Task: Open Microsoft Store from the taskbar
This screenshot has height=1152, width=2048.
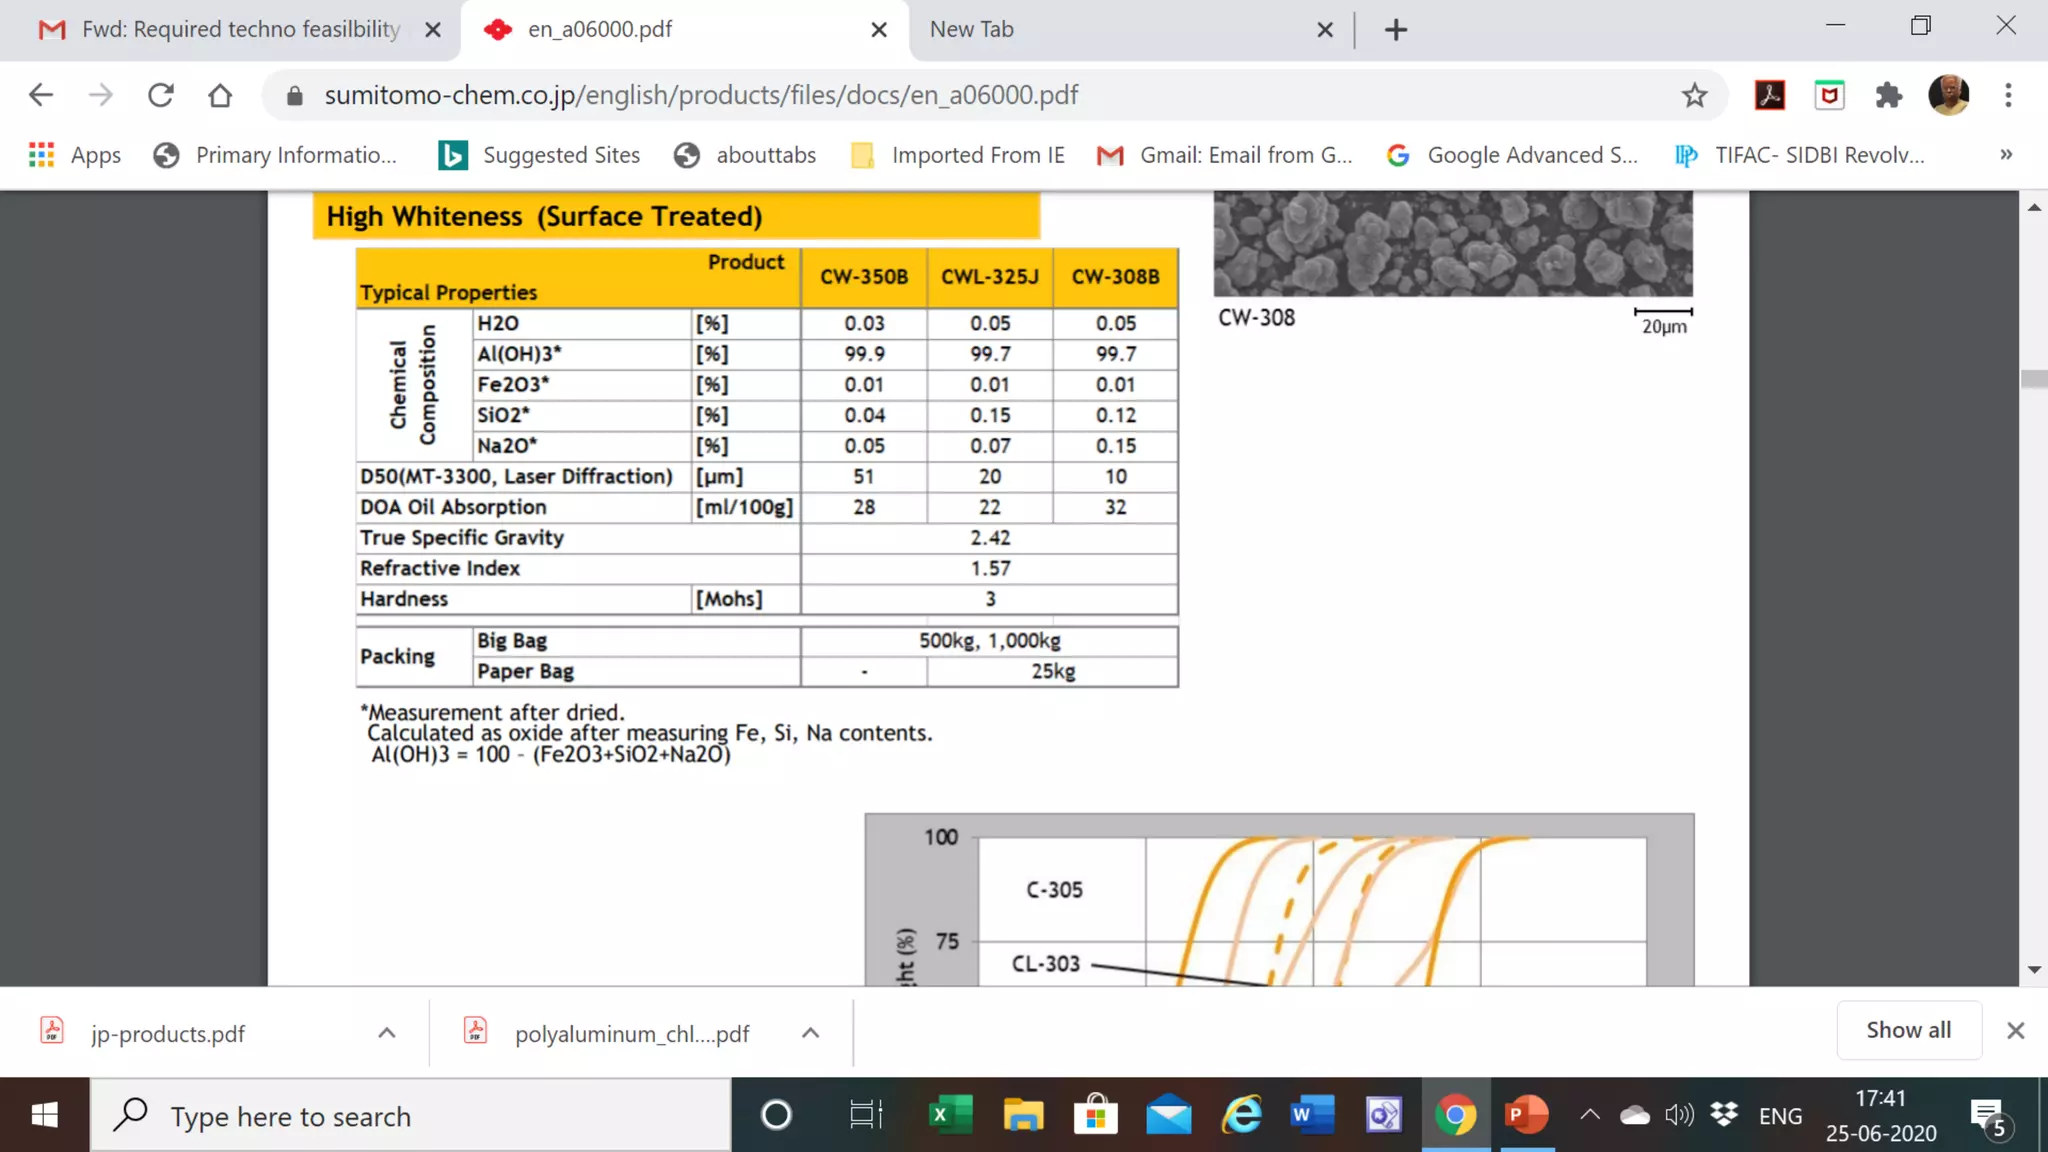Action: (x=1096, y=1114)
